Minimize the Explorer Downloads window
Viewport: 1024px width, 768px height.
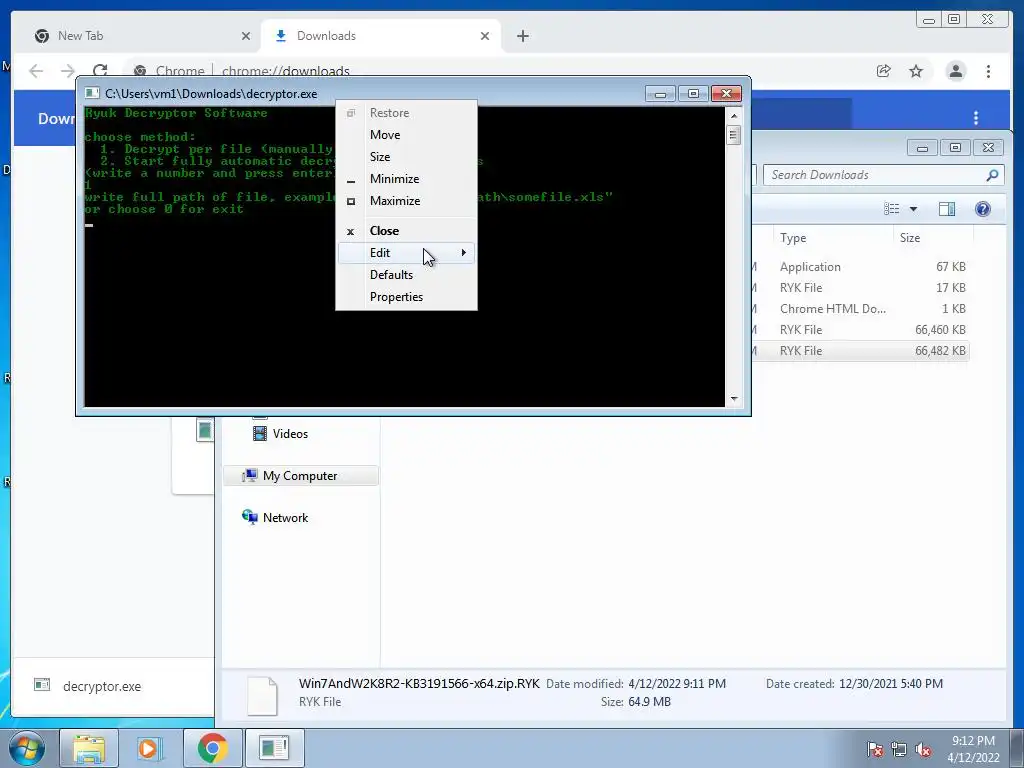click(922, 148)
